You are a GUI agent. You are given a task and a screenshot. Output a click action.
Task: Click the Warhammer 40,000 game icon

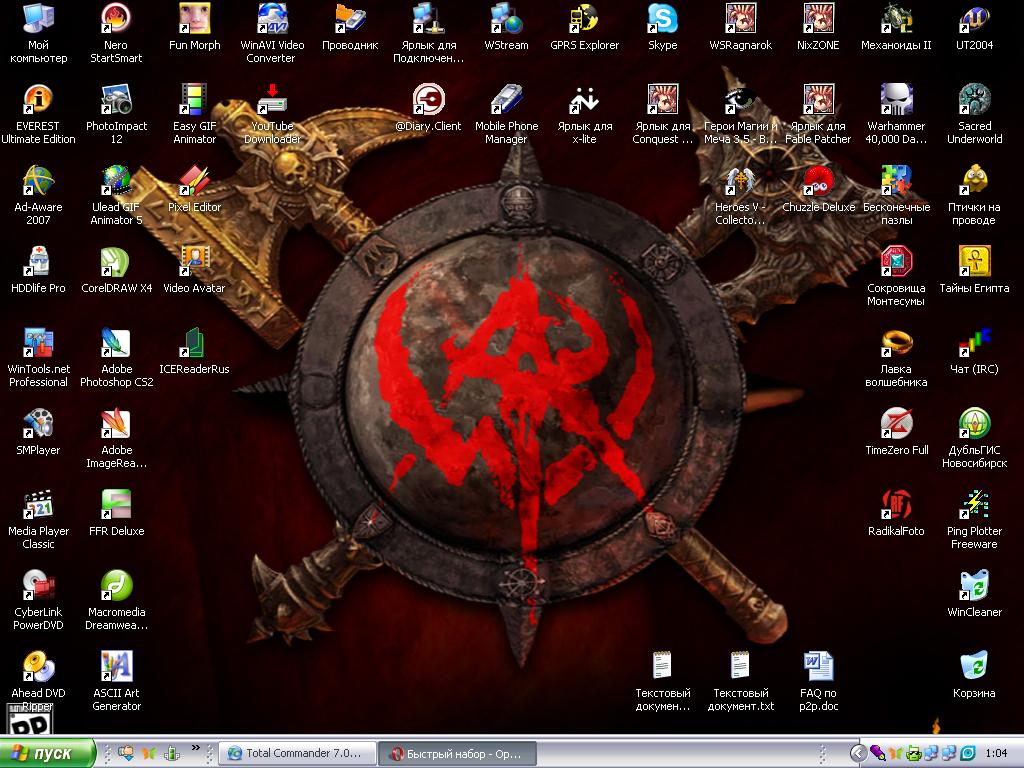coord(896,100)
